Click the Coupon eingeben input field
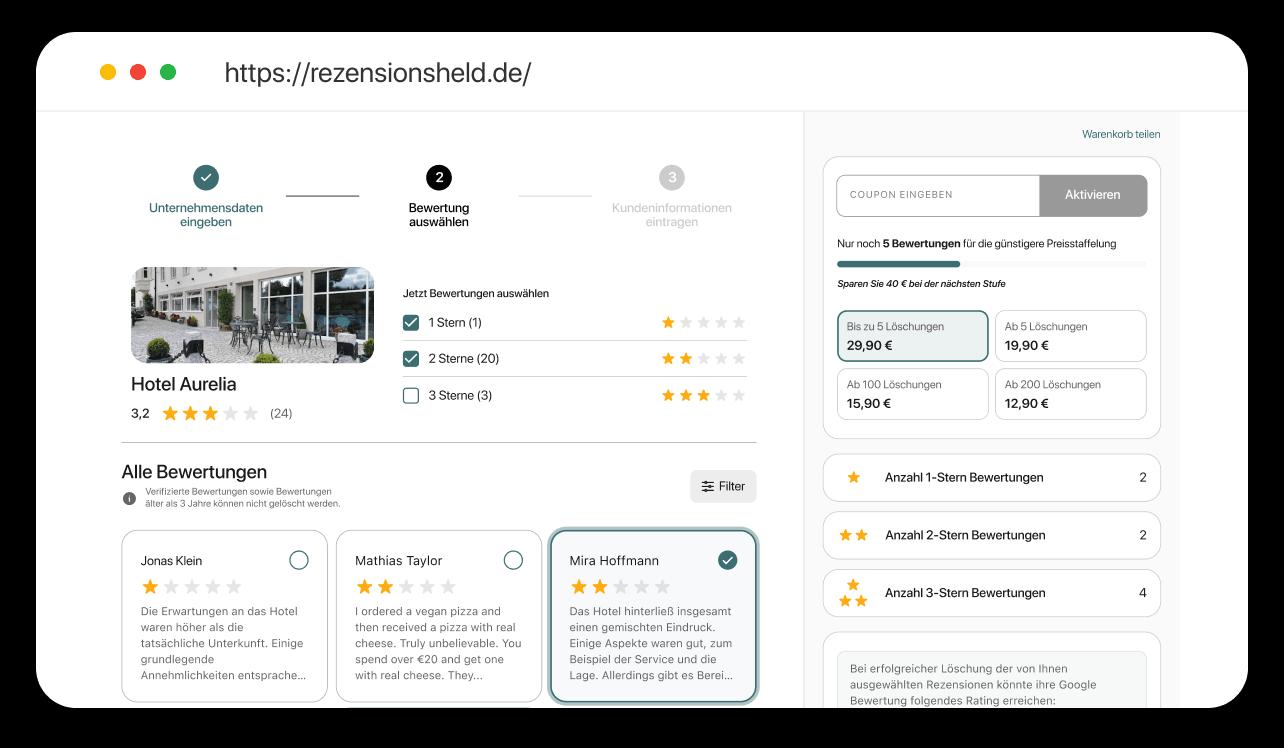Screen dimensions: 1284x748 938,196
